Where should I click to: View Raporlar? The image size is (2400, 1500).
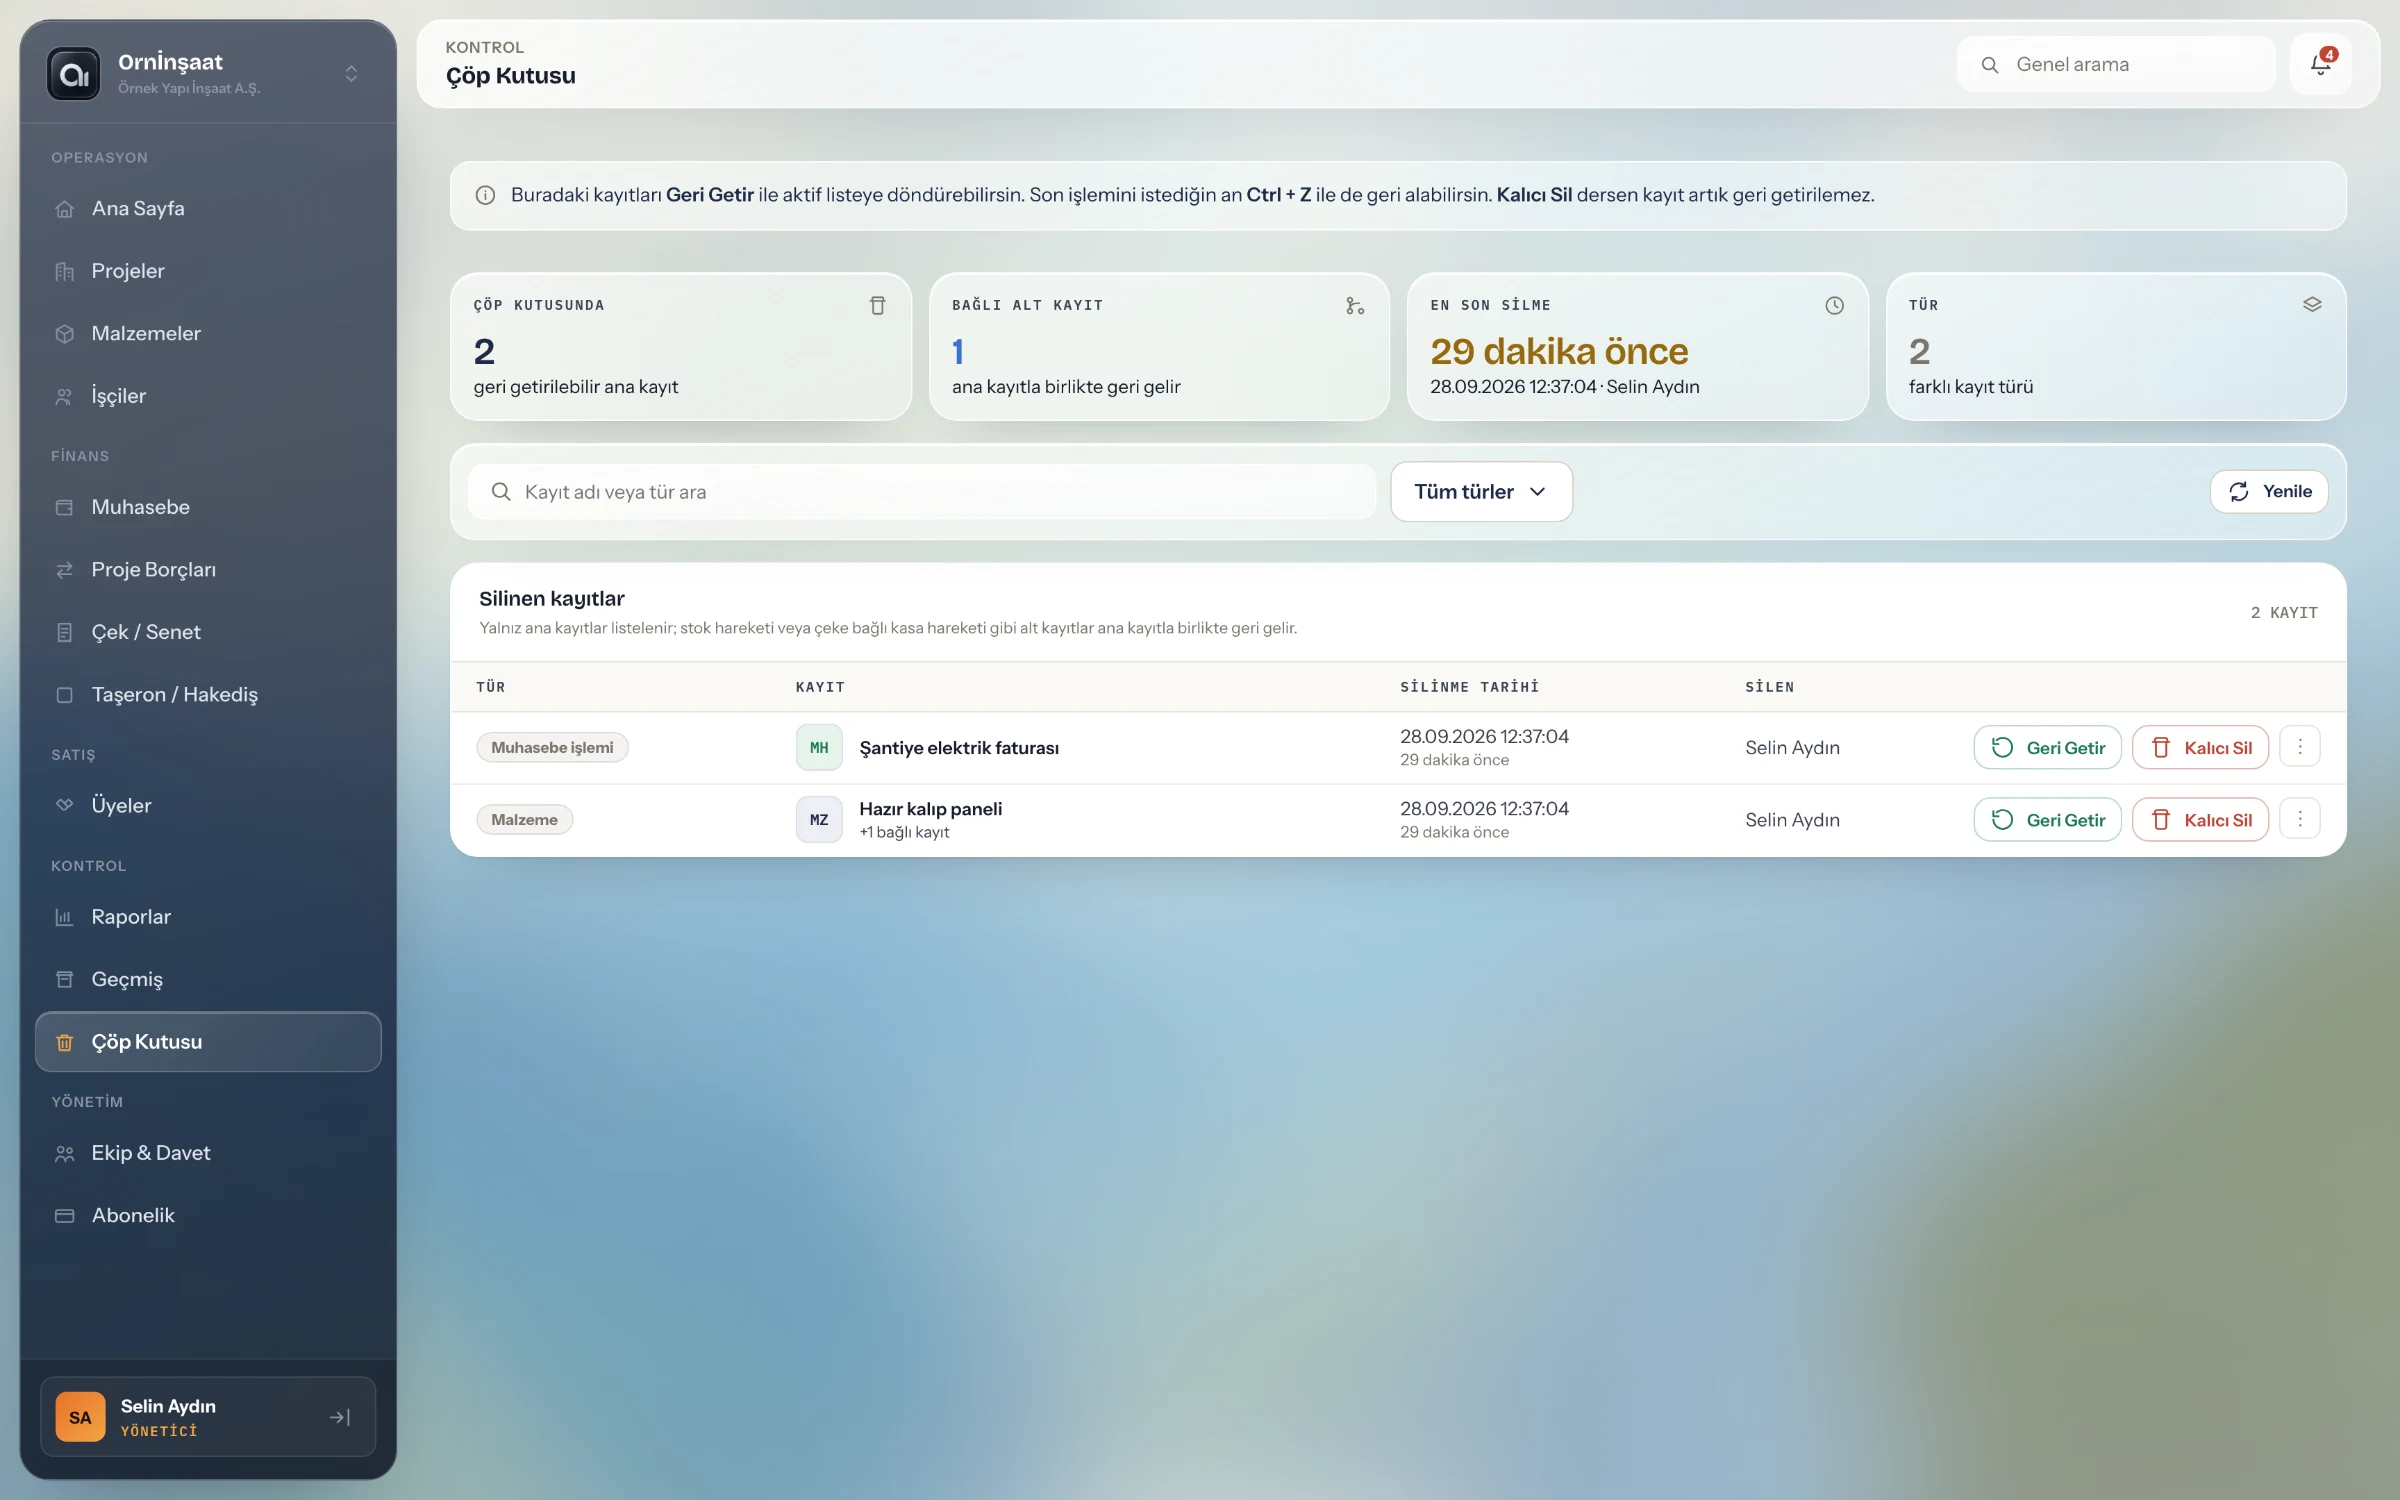point(208,917)
